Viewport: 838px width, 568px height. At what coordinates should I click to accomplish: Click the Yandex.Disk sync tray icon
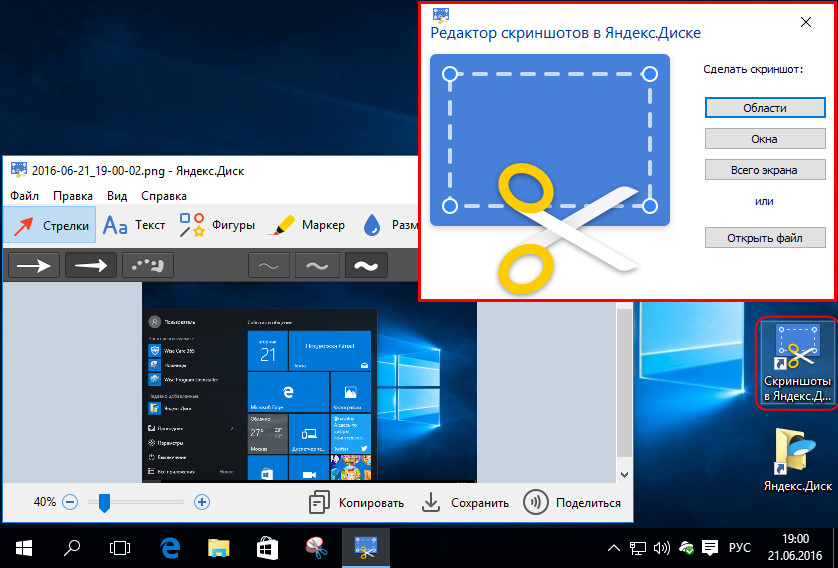pos(686,548)
